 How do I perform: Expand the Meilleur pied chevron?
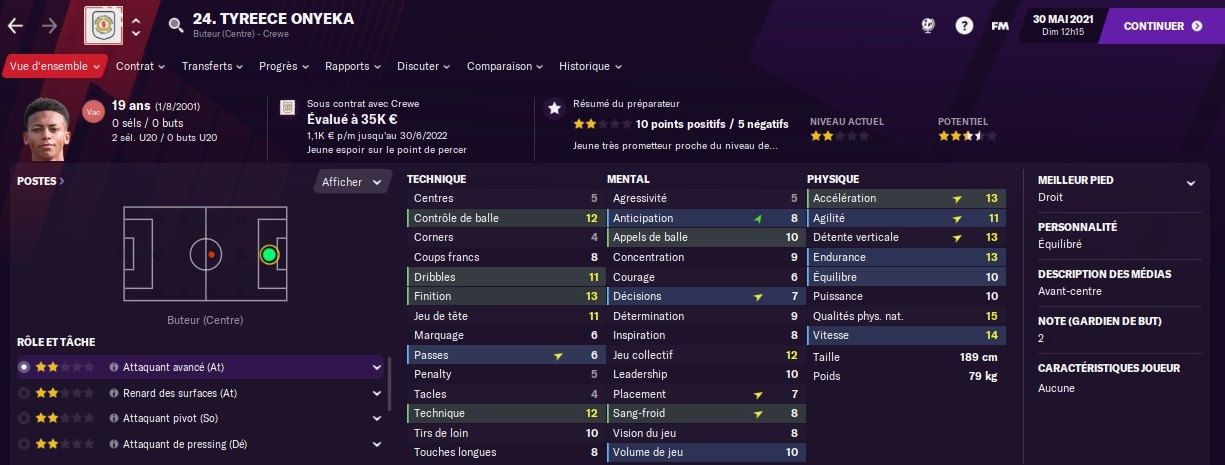(x=1190, y=183)
